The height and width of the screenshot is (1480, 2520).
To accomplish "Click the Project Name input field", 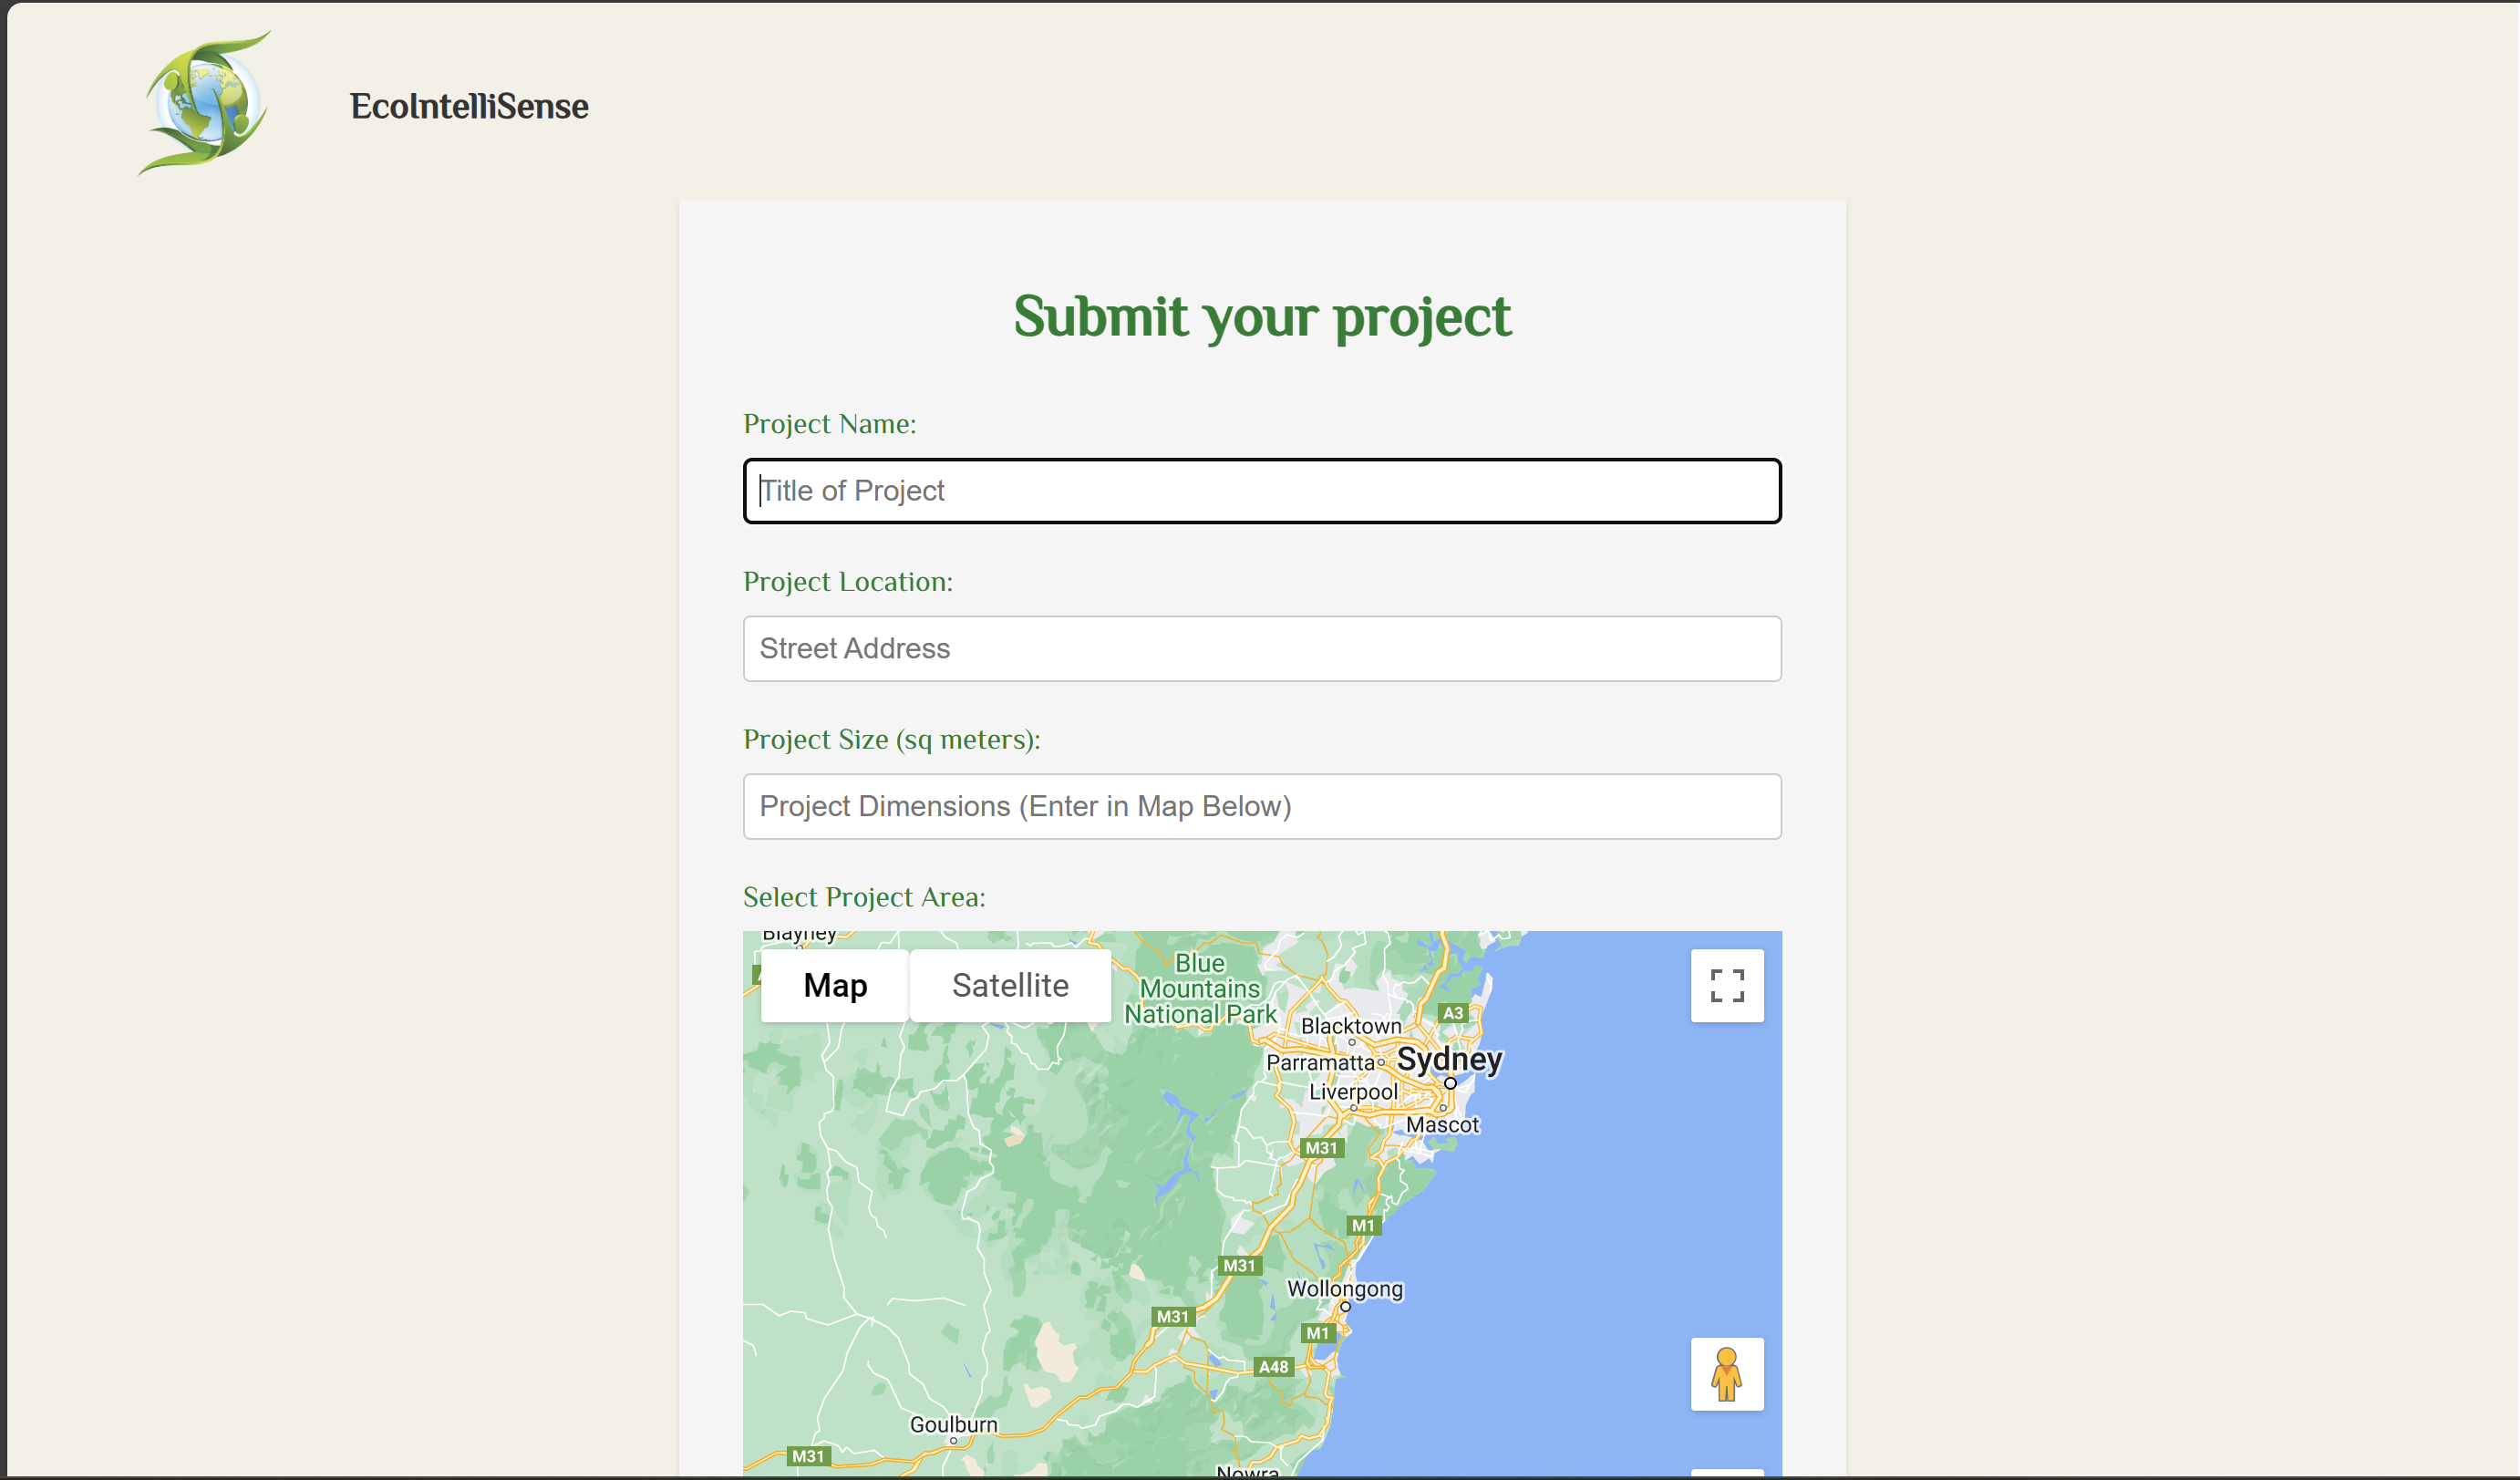I will point(1261,491).
